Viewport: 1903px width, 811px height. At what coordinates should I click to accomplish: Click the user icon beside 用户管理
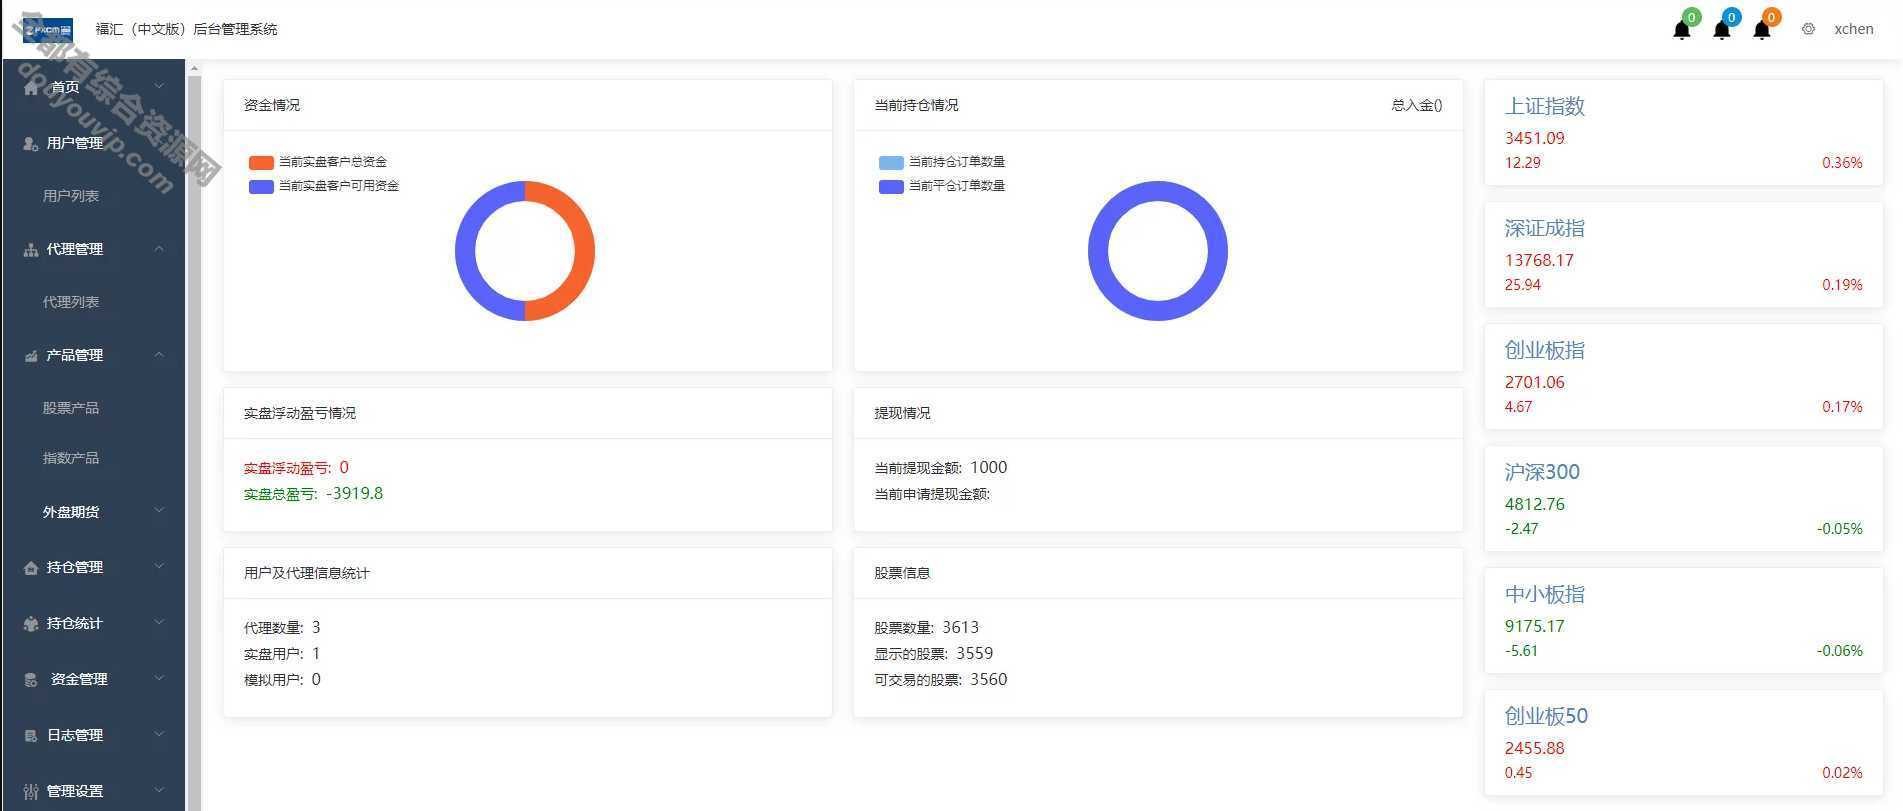(31, 144)
